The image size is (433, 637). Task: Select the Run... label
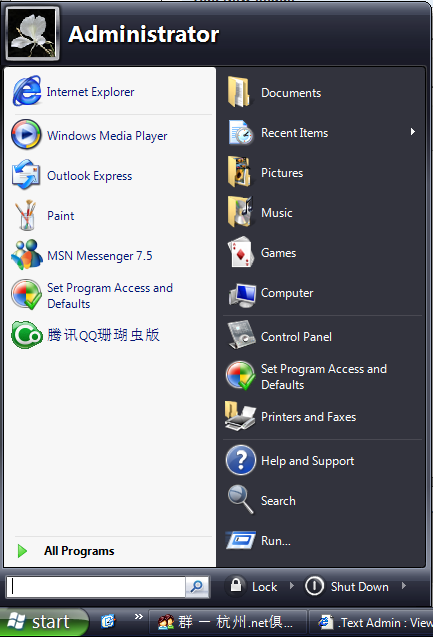coord(275,541)
